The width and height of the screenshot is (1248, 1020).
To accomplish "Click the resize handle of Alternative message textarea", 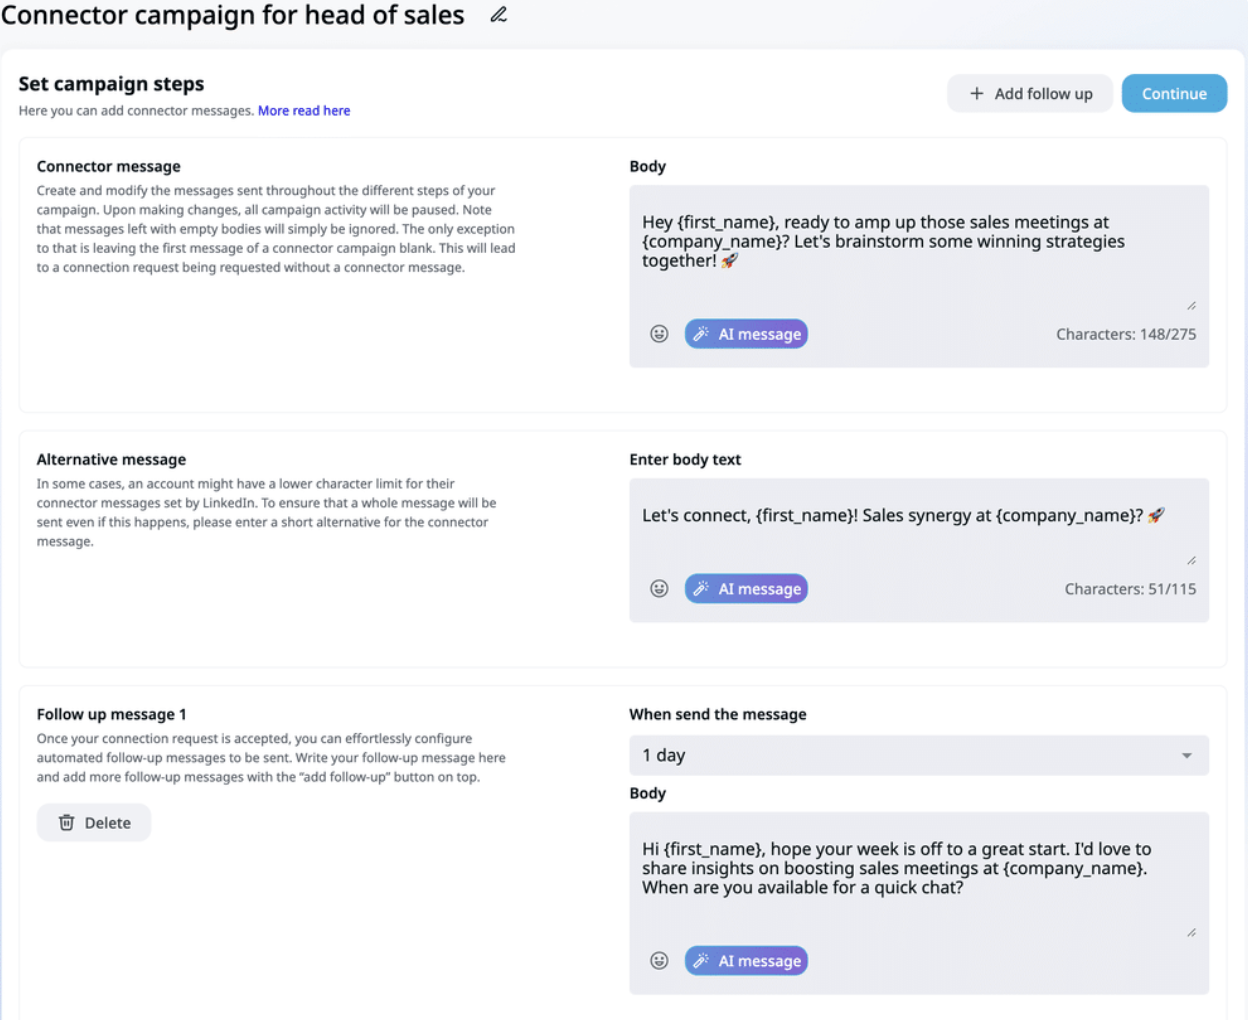I will coord(1191,560).
